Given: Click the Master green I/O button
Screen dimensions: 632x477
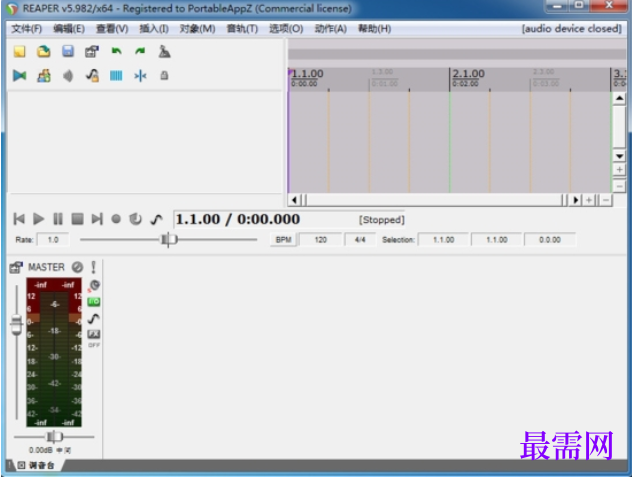Looking at the screenshot, I should (x=94, y=302).
